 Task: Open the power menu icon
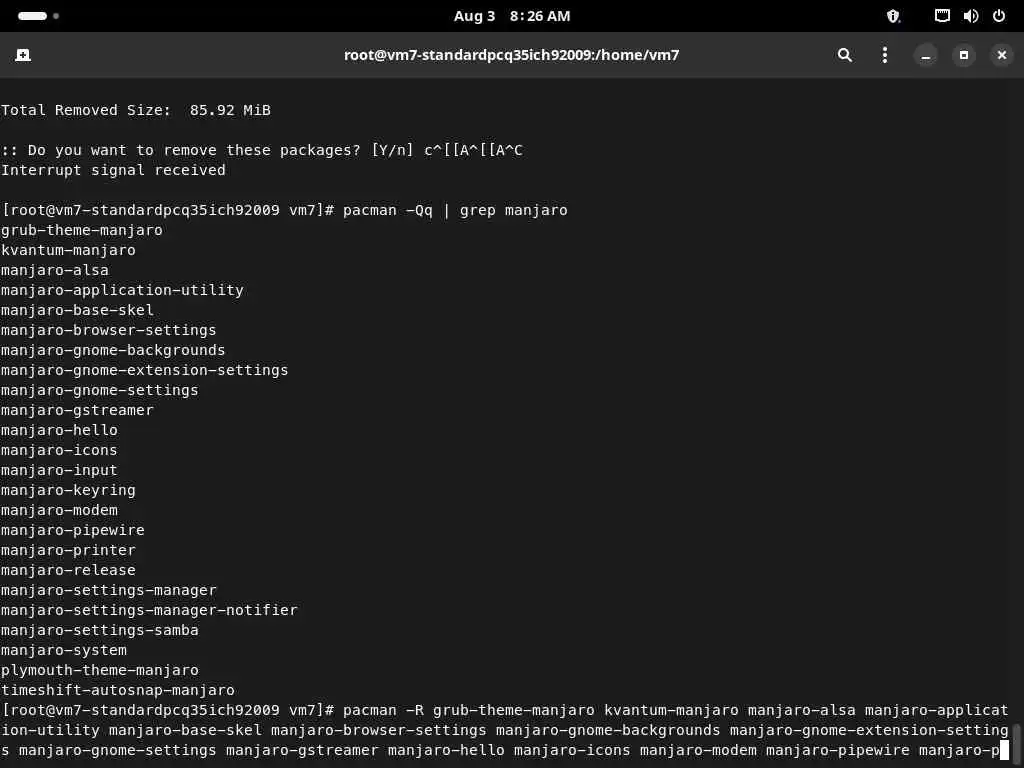point(999,16)
